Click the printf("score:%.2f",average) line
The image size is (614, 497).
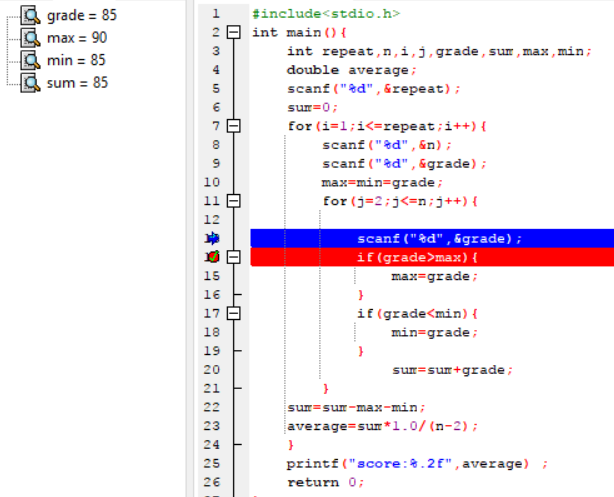click(417, 464)
